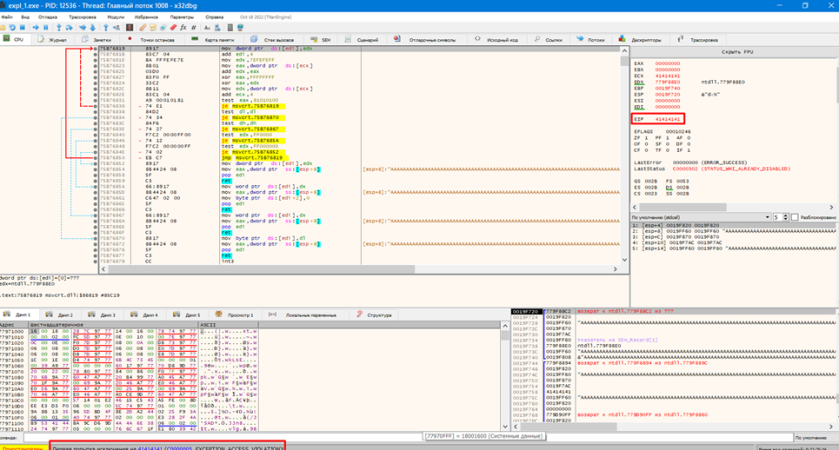Click the Restart debugging toolbar icon

[x=14, y=27]
